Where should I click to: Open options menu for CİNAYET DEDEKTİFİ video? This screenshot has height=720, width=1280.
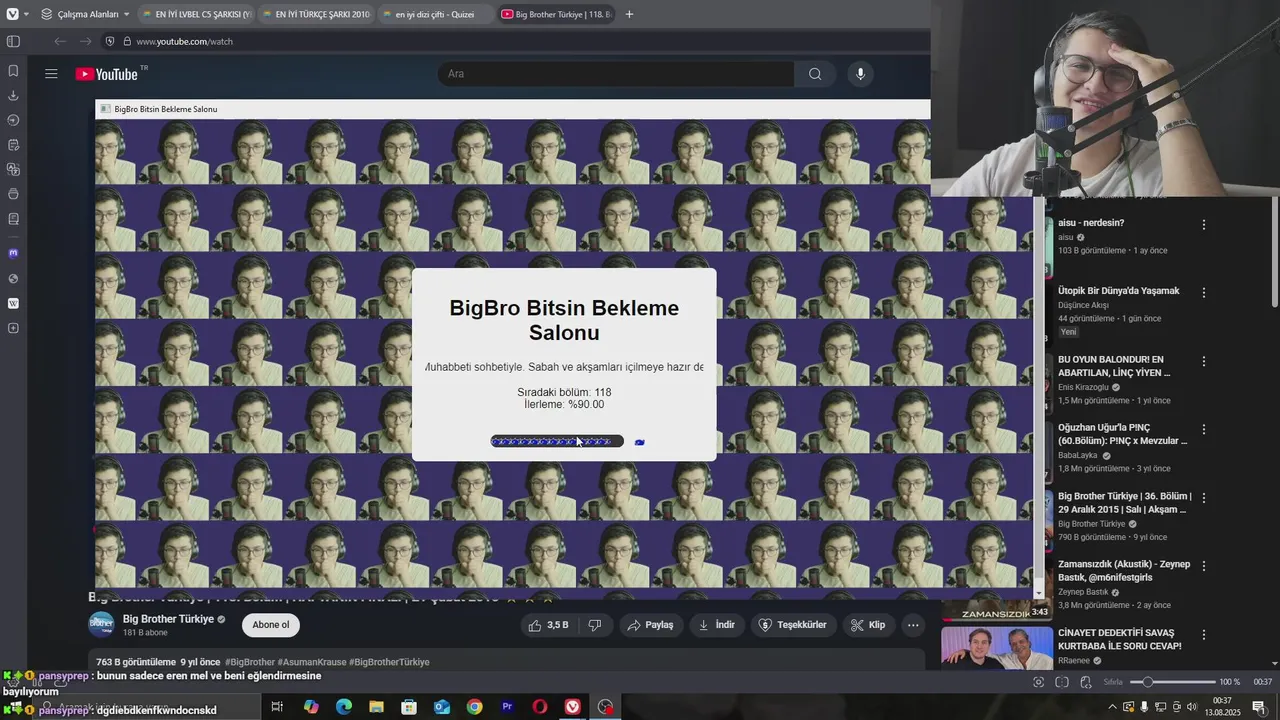tap(1204, 635)
